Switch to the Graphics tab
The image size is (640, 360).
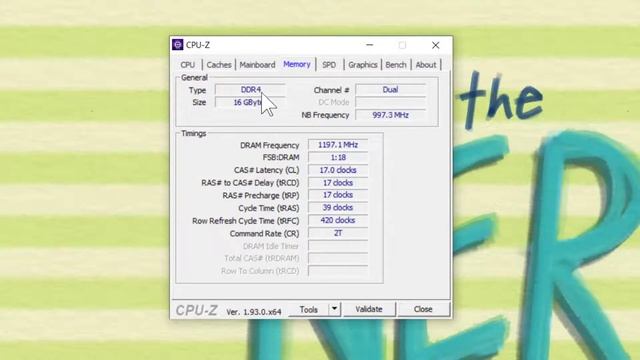pyautogui.click(x=362, y=65)
